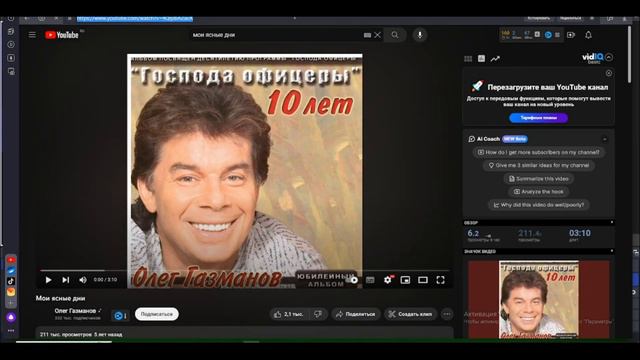
Task: Collapse the vidIQ panel with the chevron
Action: point(609,57)
